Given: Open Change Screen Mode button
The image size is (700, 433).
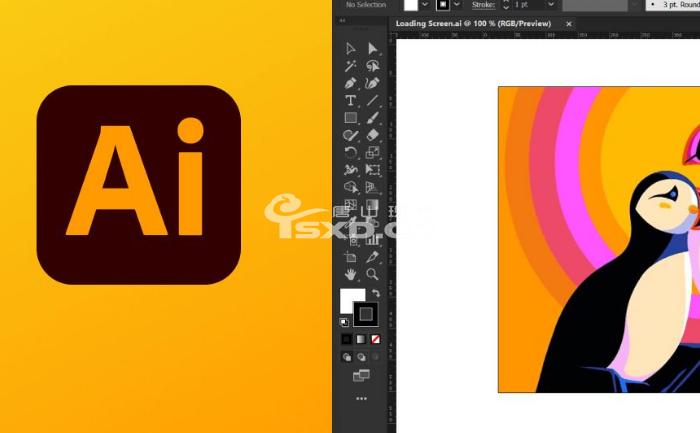Looking at the screenshot, I should point(361,375).
